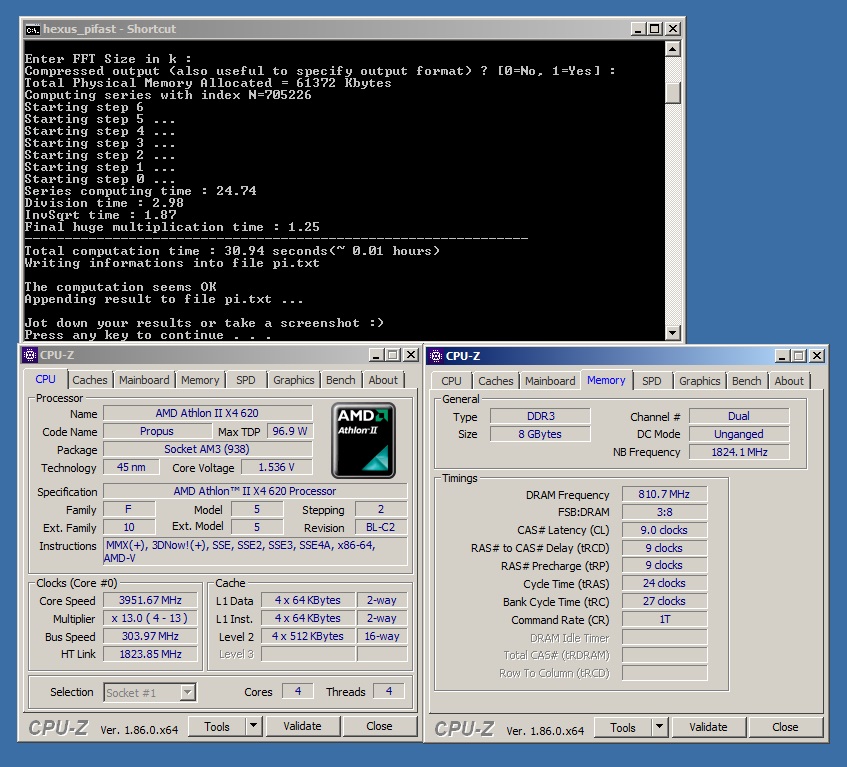This screenshot has height=767, width=847.
Task: Open the Graphics tab in right CPU-Z window
Action: [700, 381]
